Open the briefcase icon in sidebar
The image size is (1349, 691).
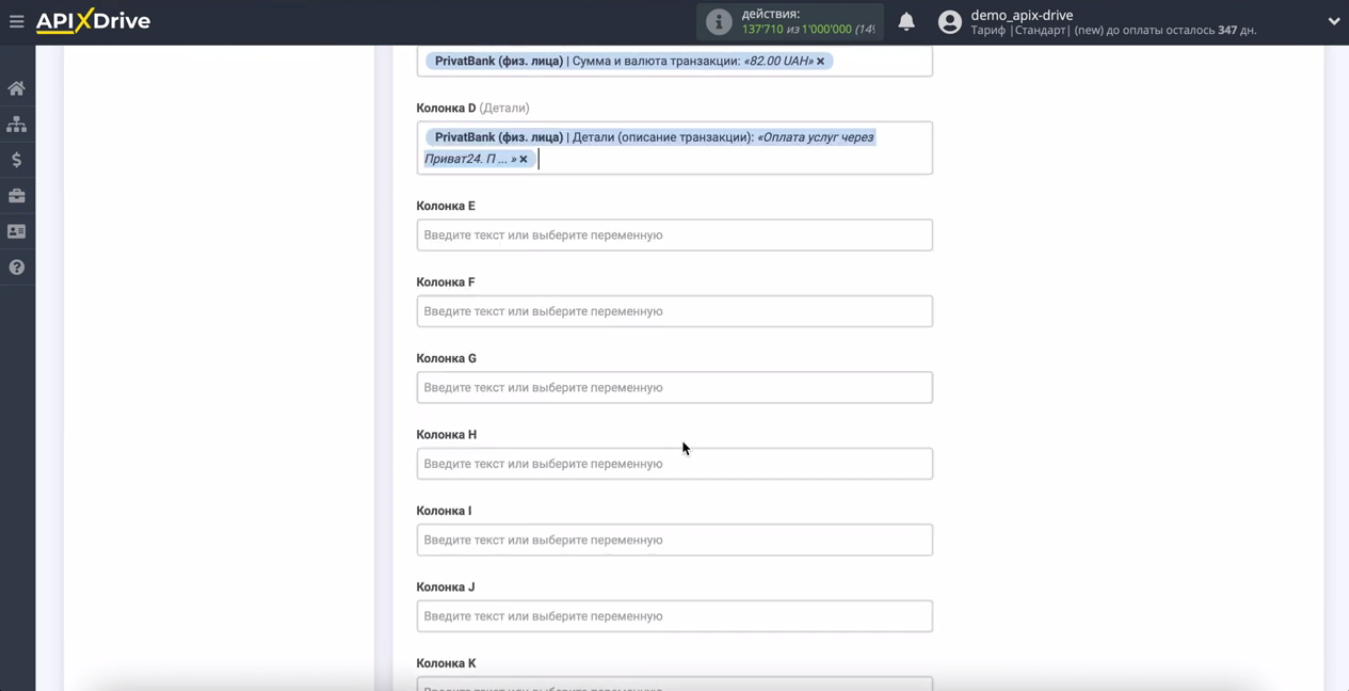coord(17,196)
